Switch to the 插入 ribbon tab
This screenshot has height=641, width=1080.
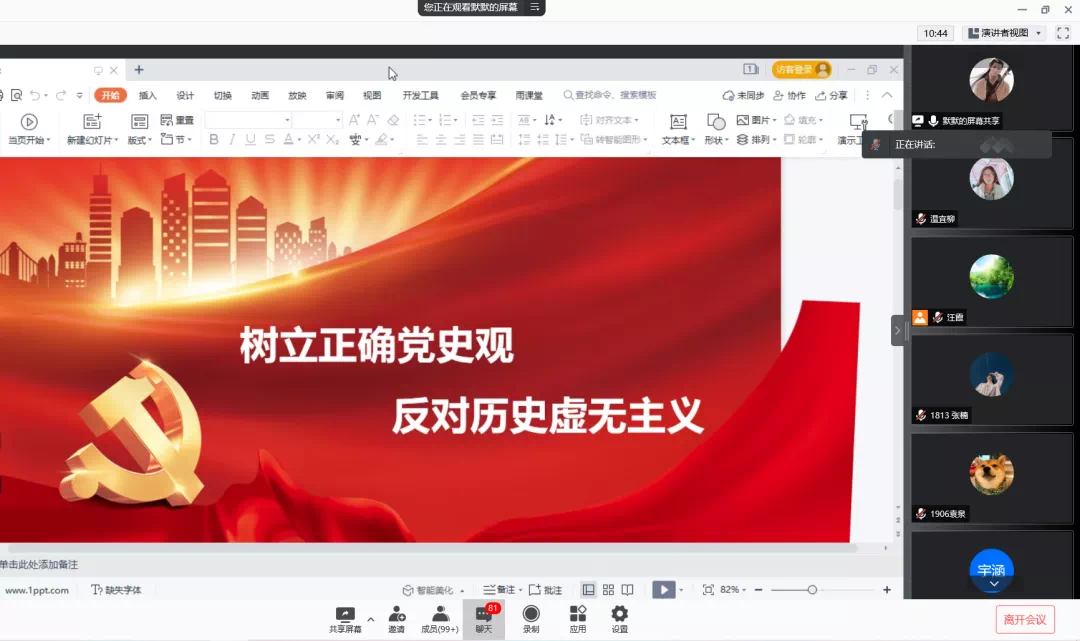pos(148,96)
